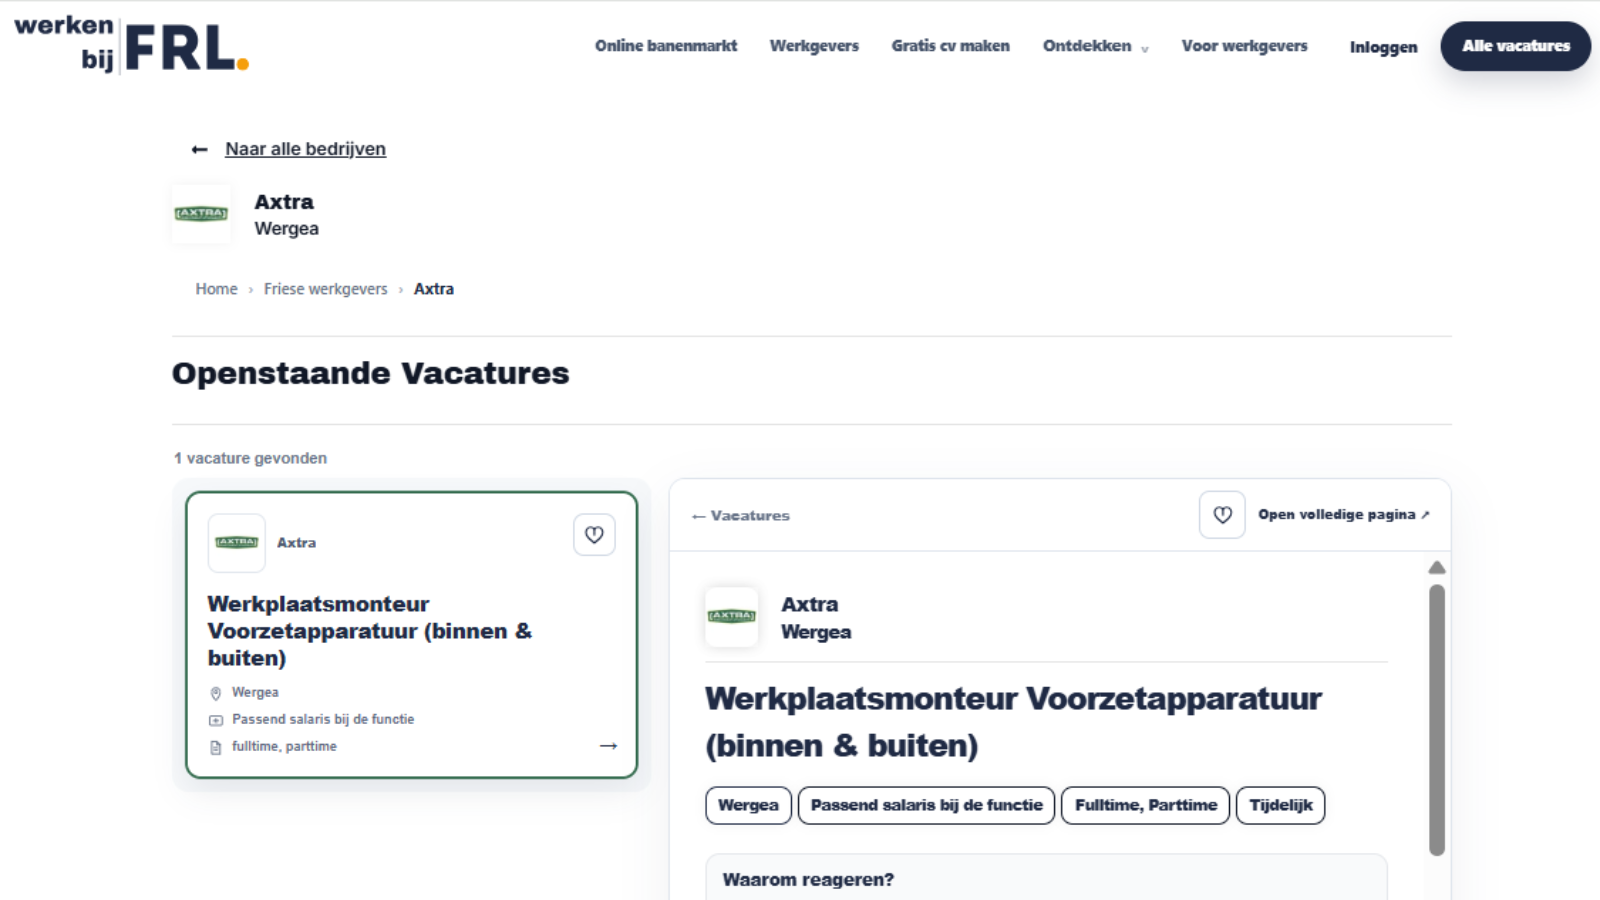The height and width of the screenshot is (900, 1600).
Task: Click the Axtra logo in the vacancy card
Action: [237, 543]
